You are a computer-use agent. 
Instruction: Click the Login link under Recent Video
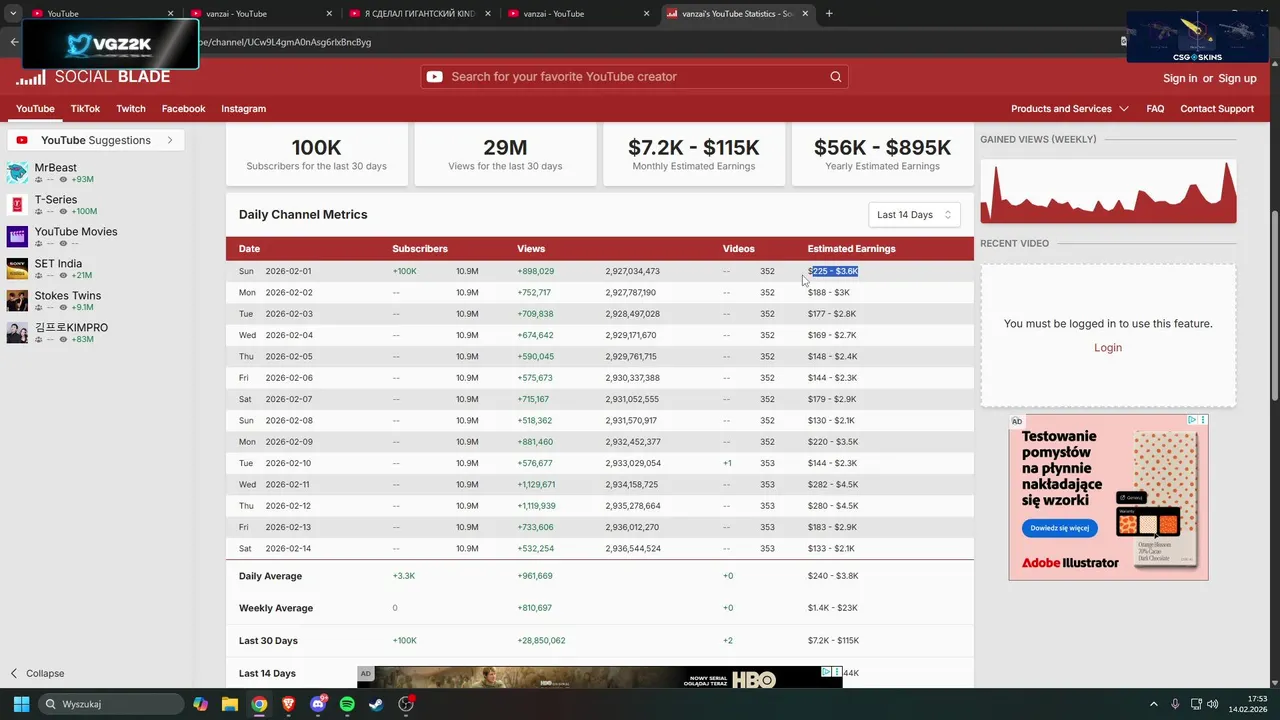point(1108,348)
